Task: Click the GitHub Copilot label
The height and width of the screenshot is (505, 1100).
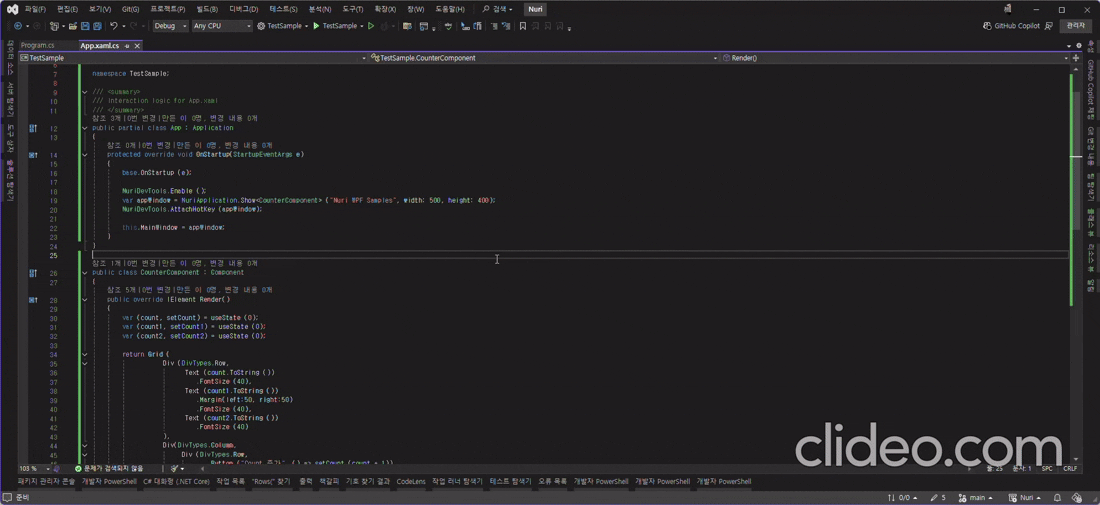Action: pyautogui.click(x=1017, y=26)
